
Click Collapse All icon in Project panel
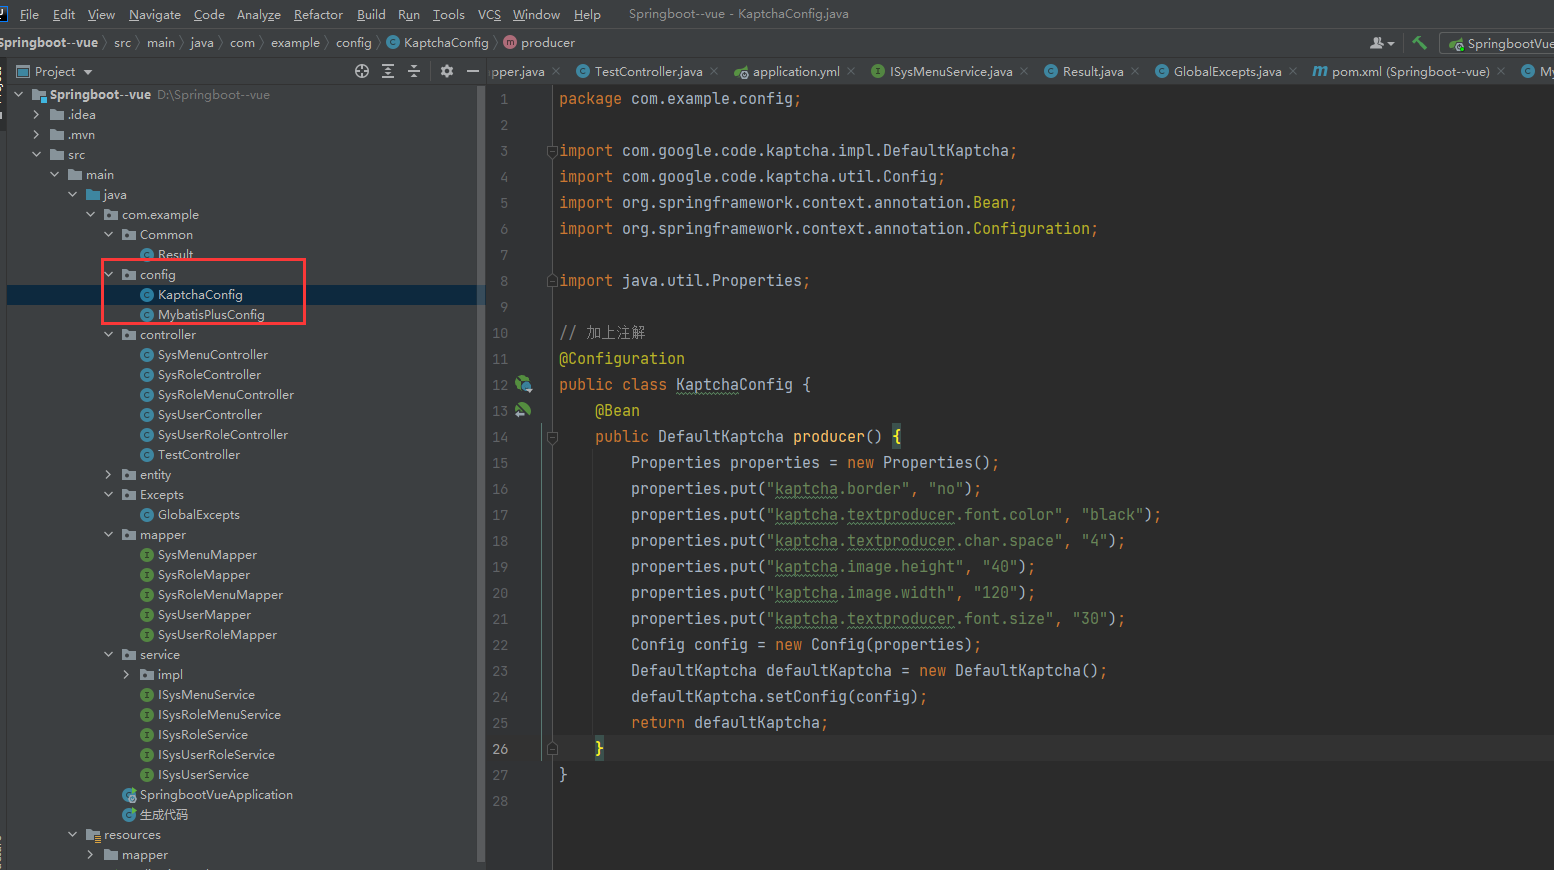click(x=414, y=71)
